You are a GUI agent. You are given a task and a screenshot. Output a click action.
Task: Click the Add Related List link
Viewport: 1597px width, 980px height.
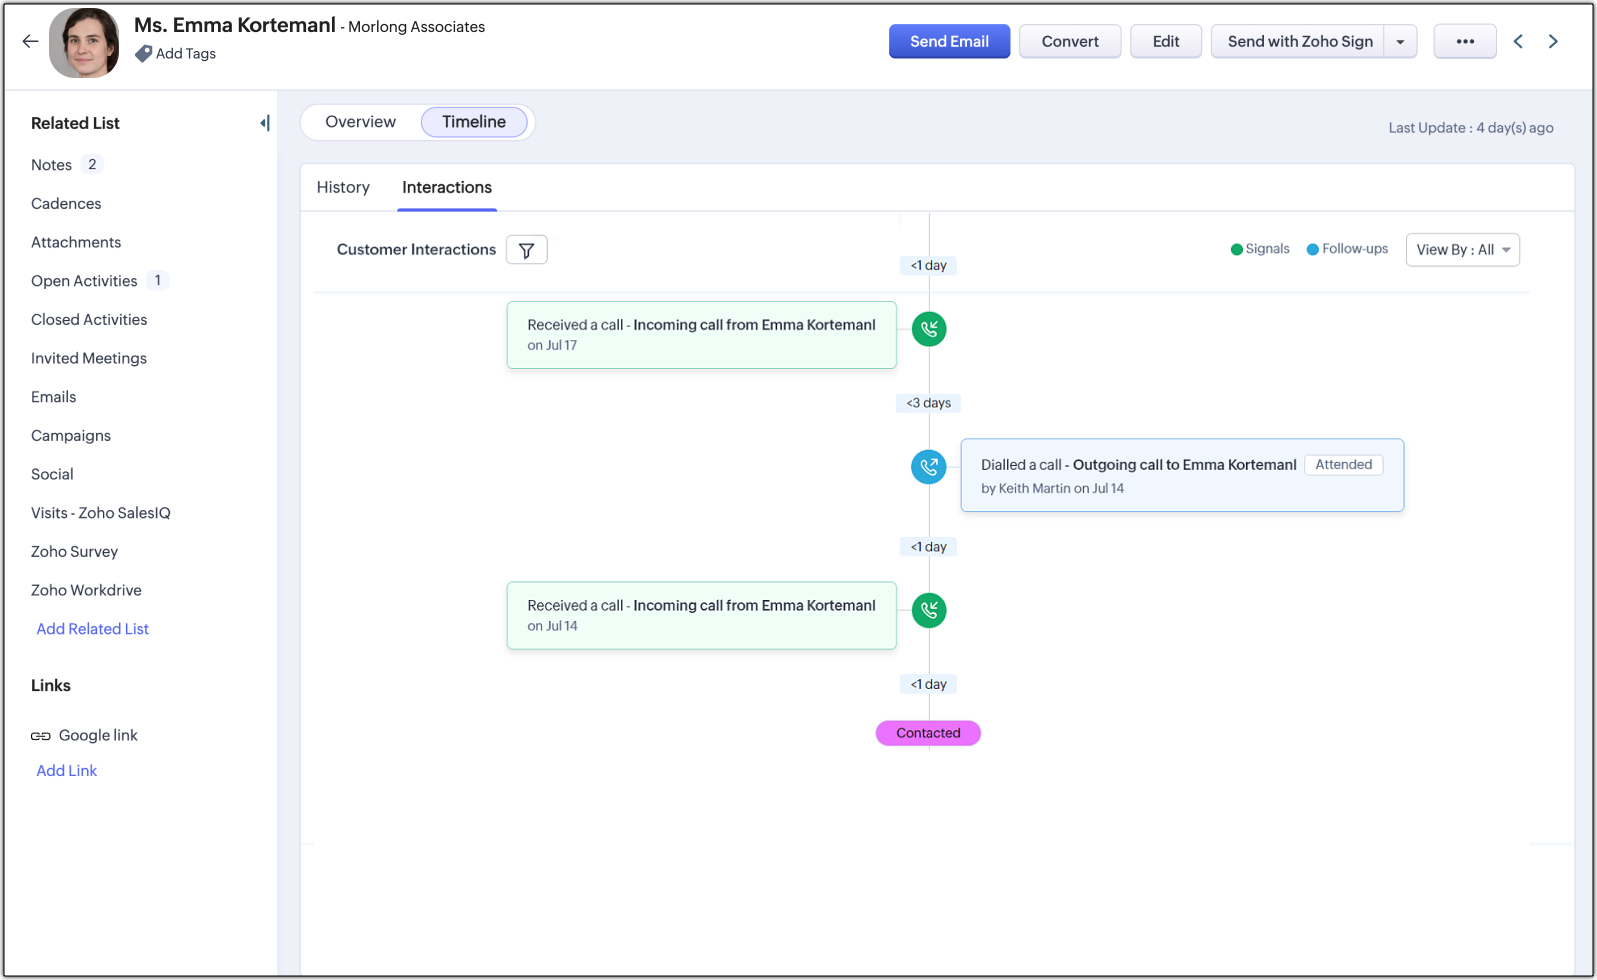click(x=92, y=629)
